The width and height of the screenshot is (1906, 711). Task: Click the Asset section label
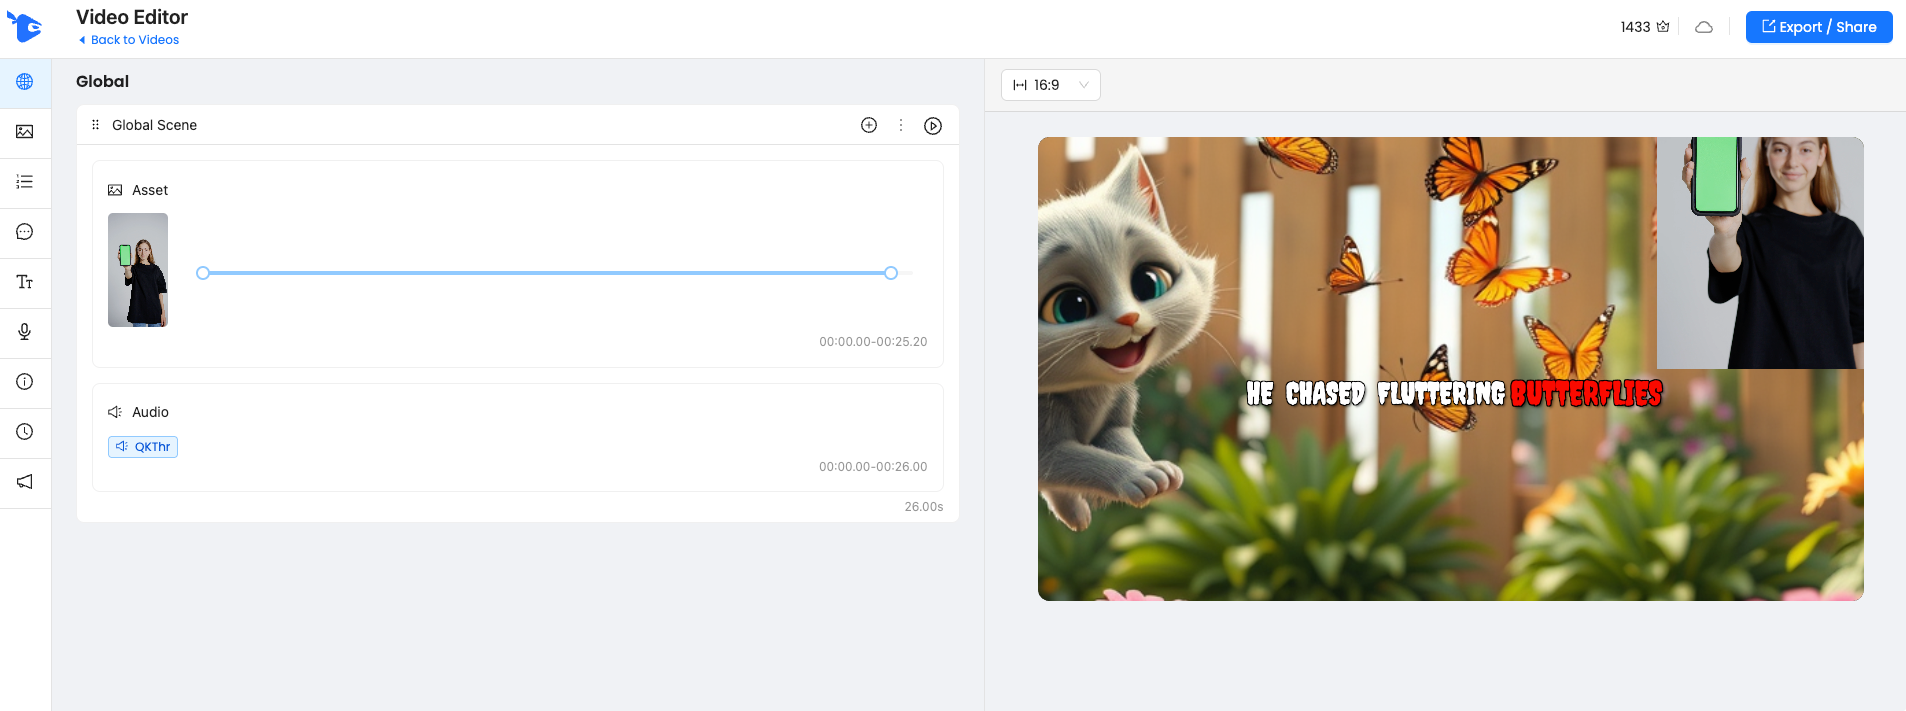(150, 190)
